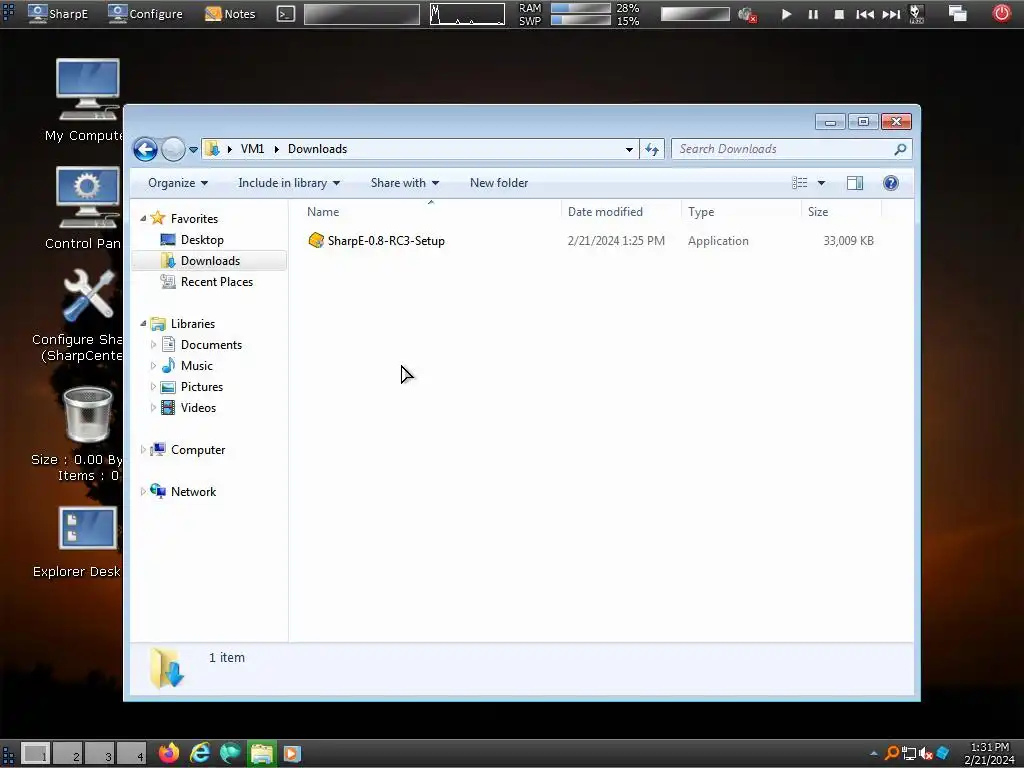This screenshot has width=1024, height=768.
Task: Switch to virtual desktop 4
Action: 131,754
